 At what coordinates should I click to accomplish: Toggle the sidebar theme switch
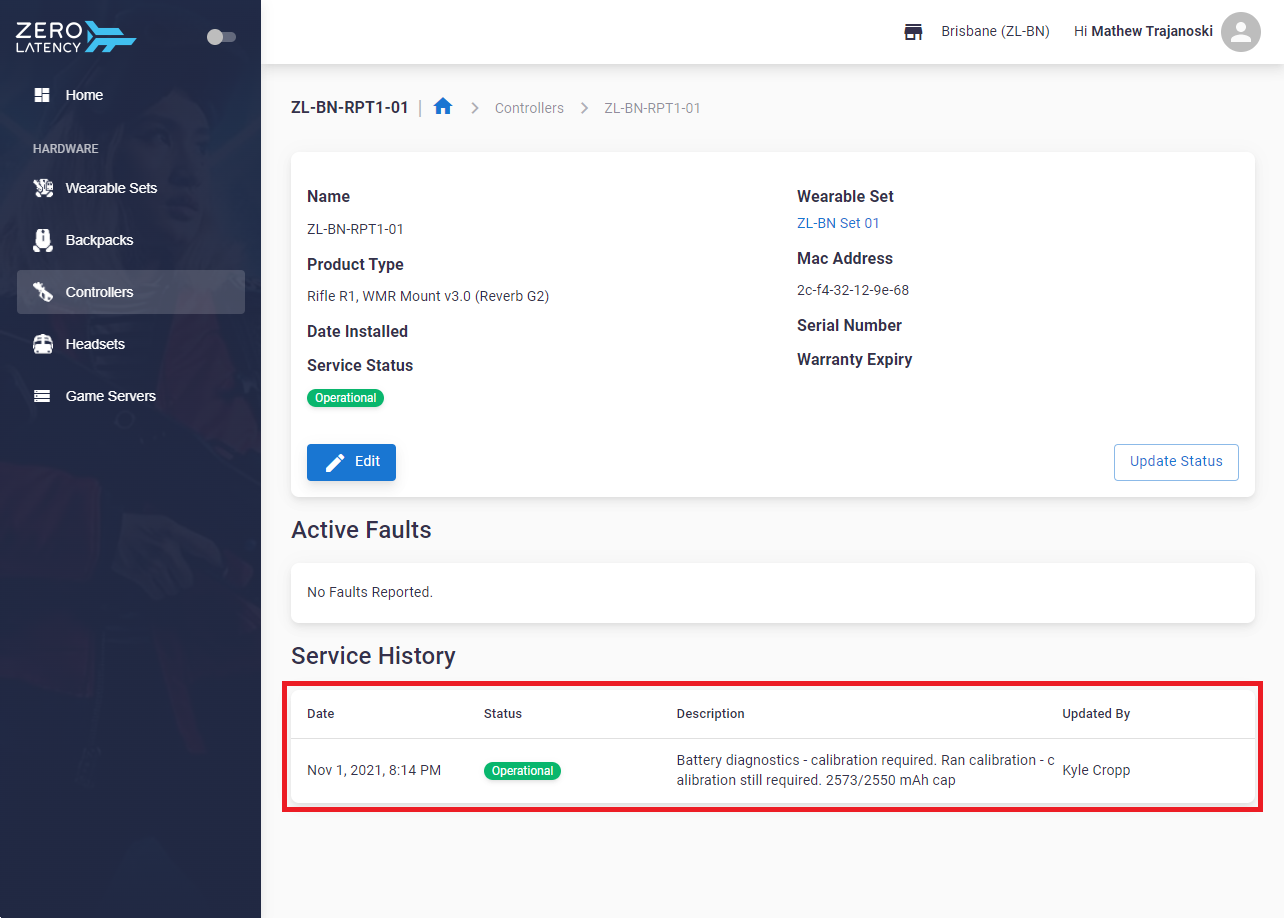click(x=221, y=37)
